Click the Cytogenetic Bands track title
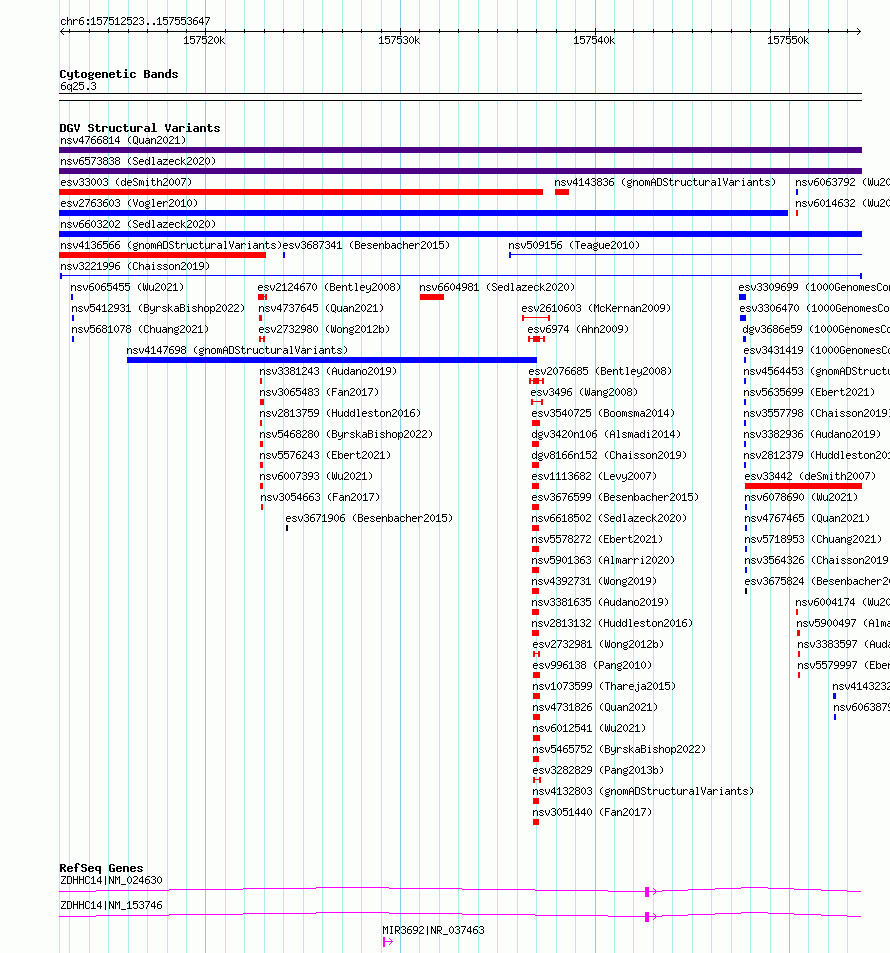 tap(119, 74)
